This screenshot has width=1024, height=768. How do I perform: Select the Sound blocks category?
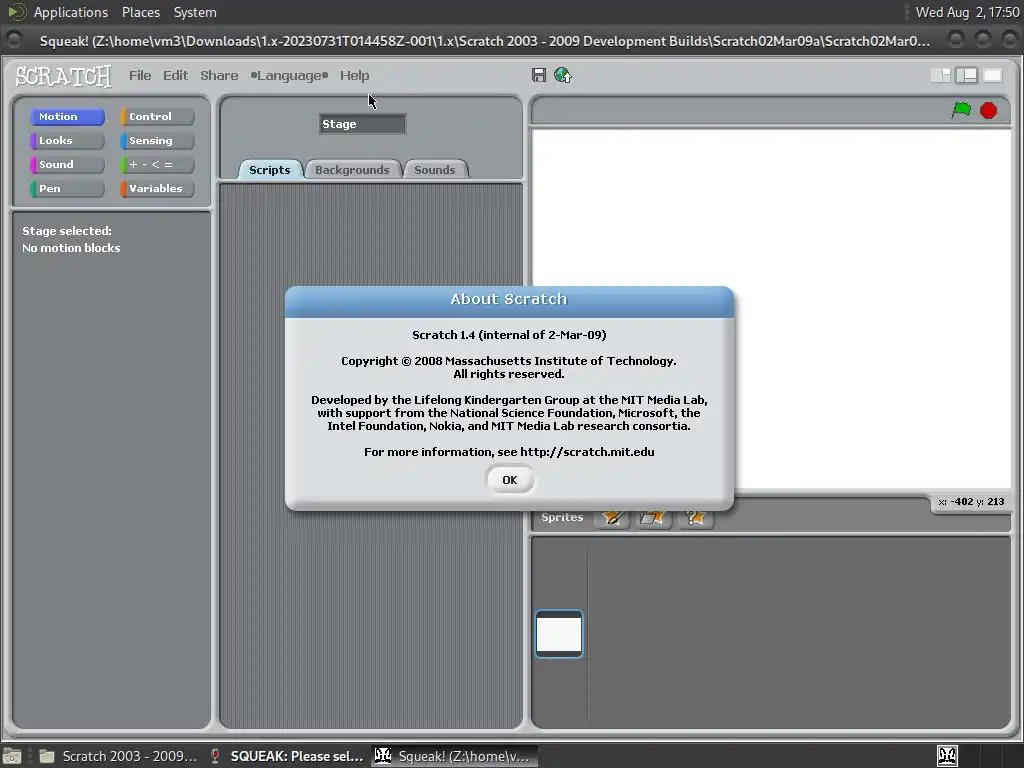(x=67, y=165)
